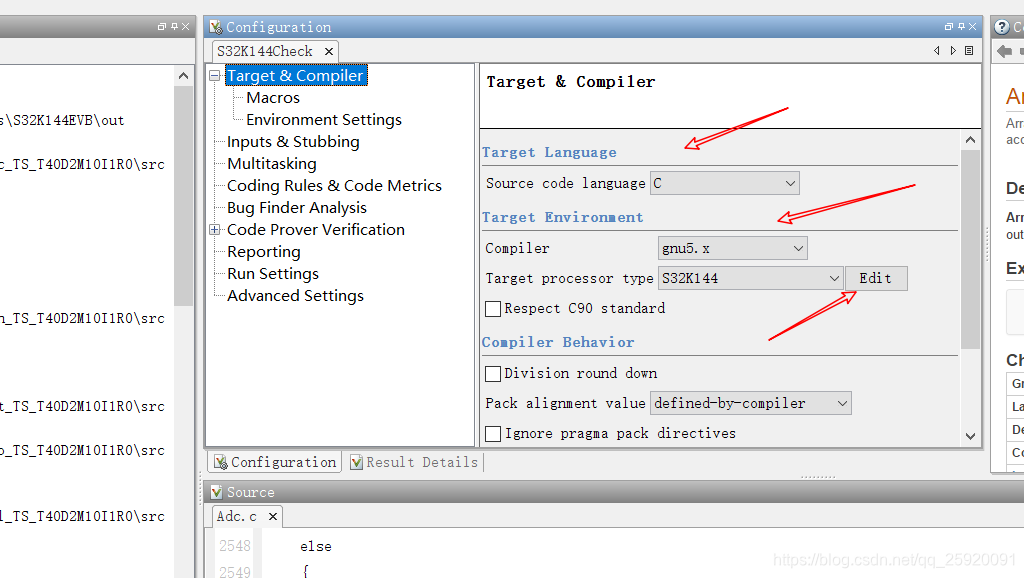The height and width of the screenshot is (578, 1024).
Task: Show next configuration tab arrow
Action: click(953, 51)
